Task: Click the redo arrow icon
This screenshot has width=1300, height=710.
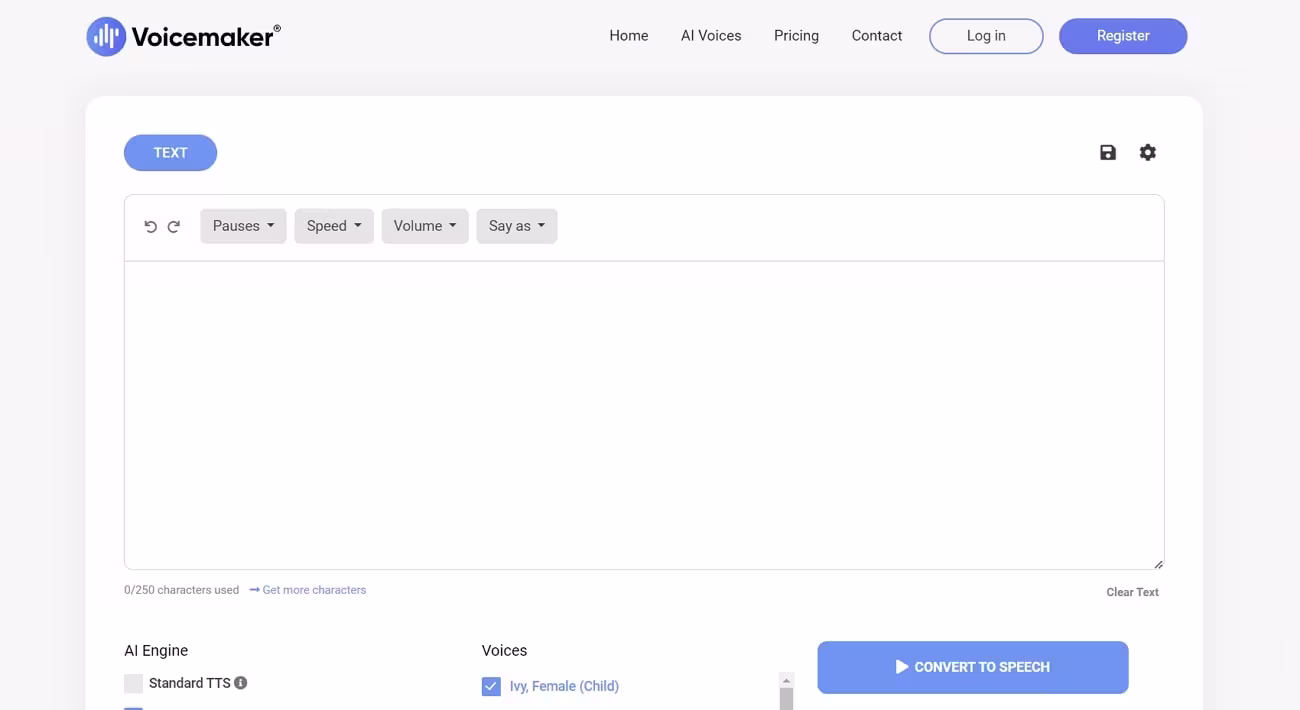Action: point(174,227)
